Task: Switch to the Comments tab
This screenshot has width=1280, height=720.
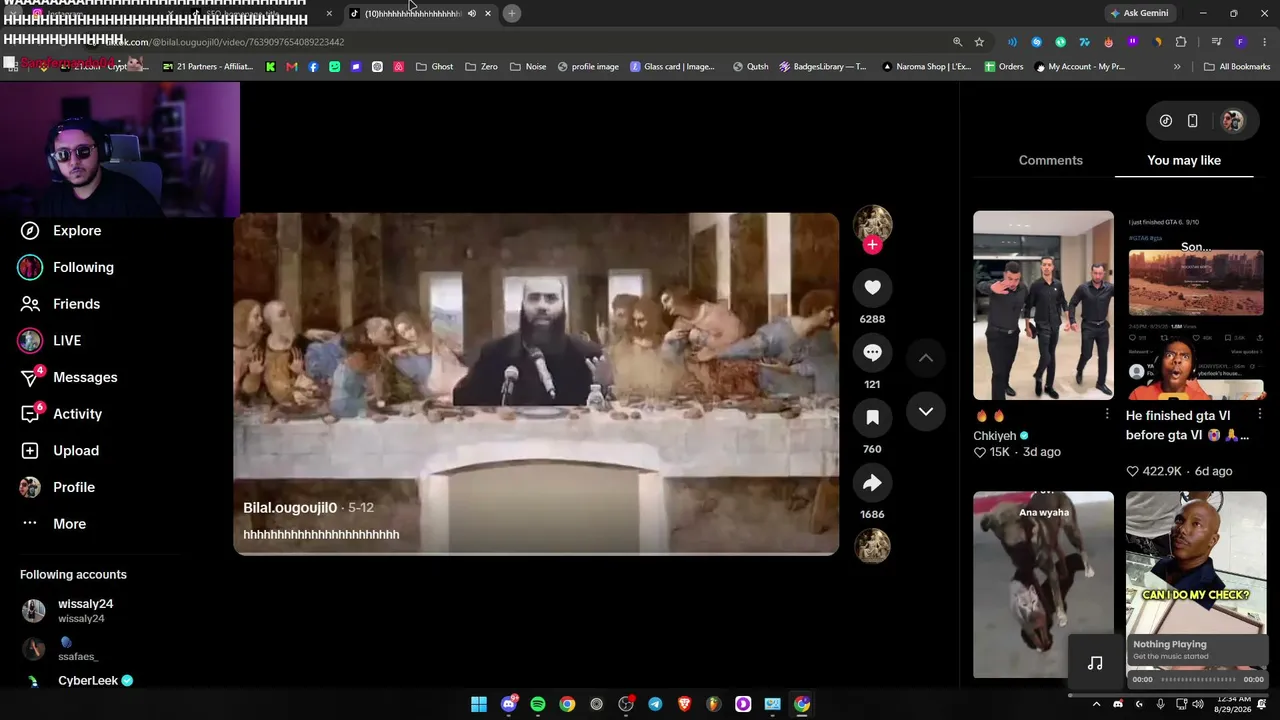Action: point(1050,160)
